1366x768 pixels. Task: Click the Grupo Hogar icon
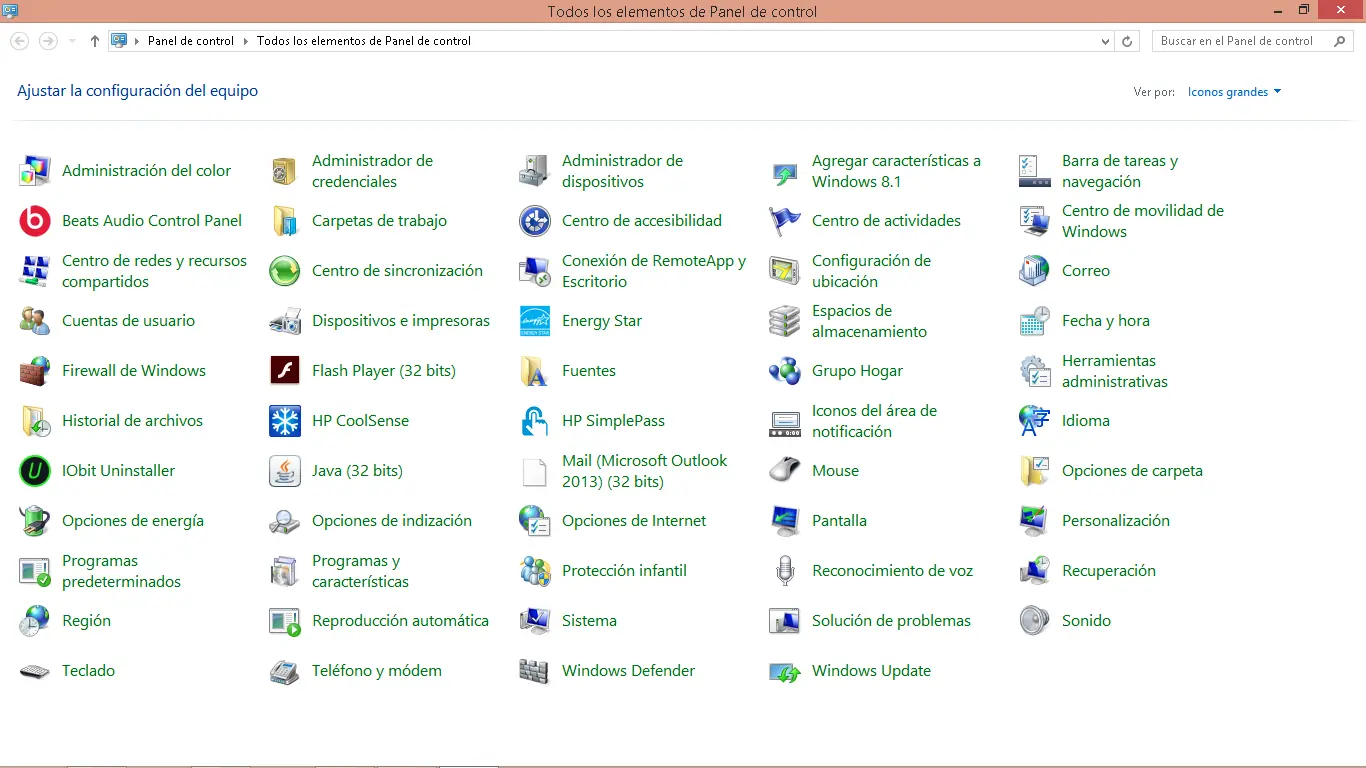[785, 371]
